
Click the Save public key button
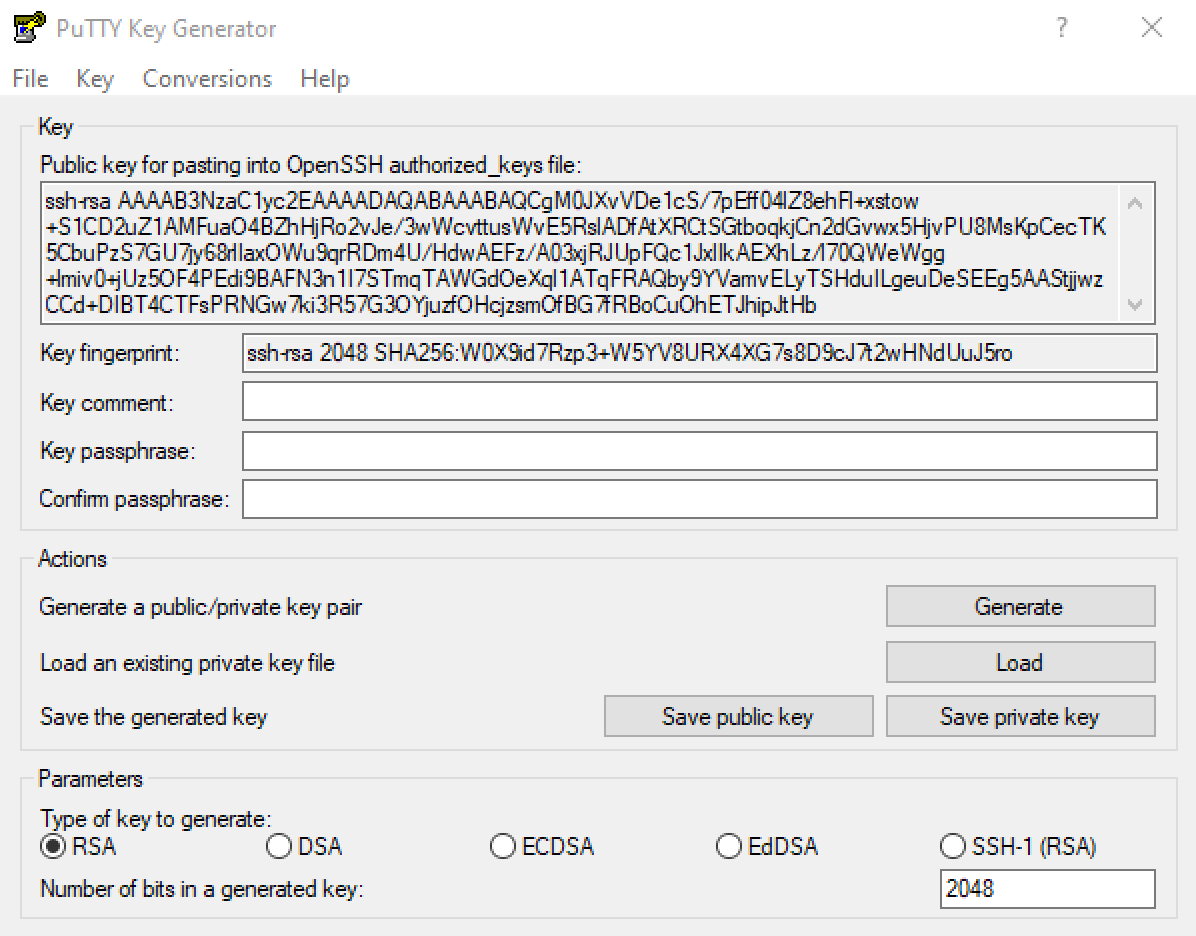click(x=738, y=717)
